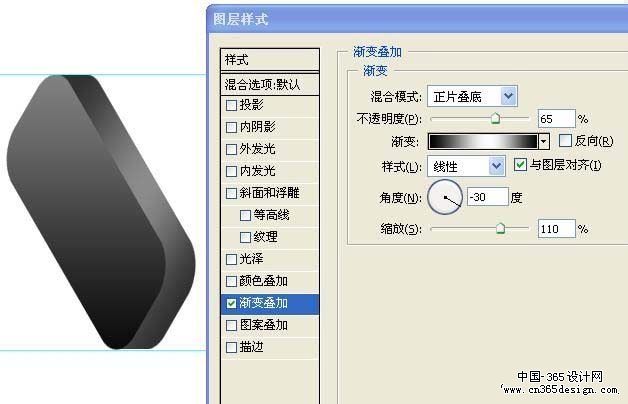The height and width of the screenshot is (404, 628).
Task: Click the angle value field -30
Action: tap(488, 197)
